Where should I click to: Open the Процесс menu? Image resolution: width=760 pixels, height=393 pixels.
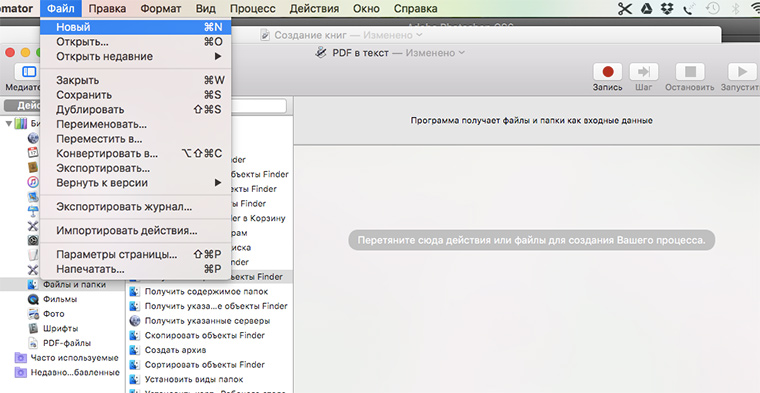[253, 8]
